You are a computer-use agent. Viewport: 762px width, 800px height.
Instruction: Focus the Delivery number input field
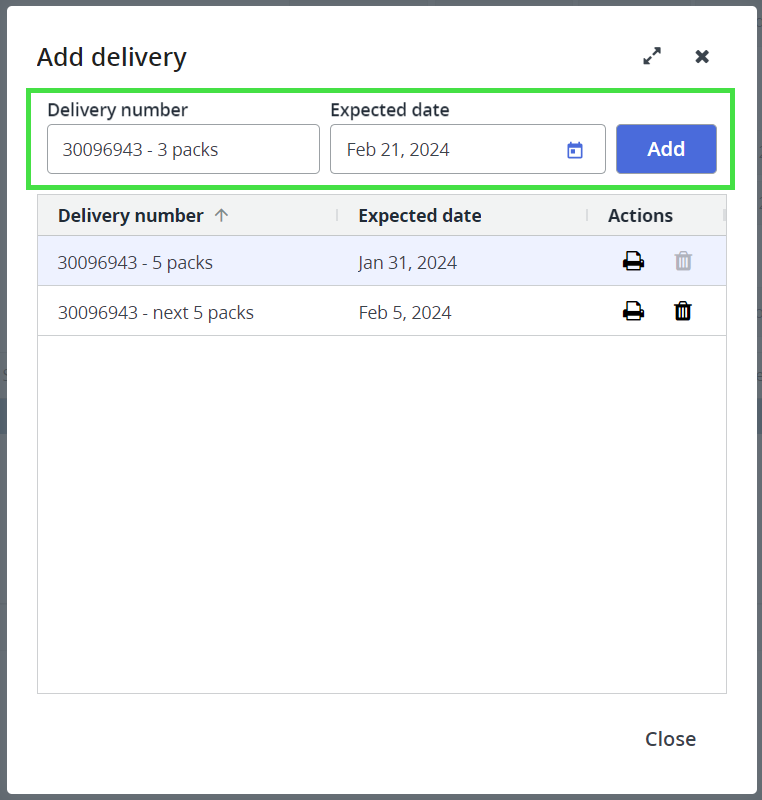click(183, 150)
